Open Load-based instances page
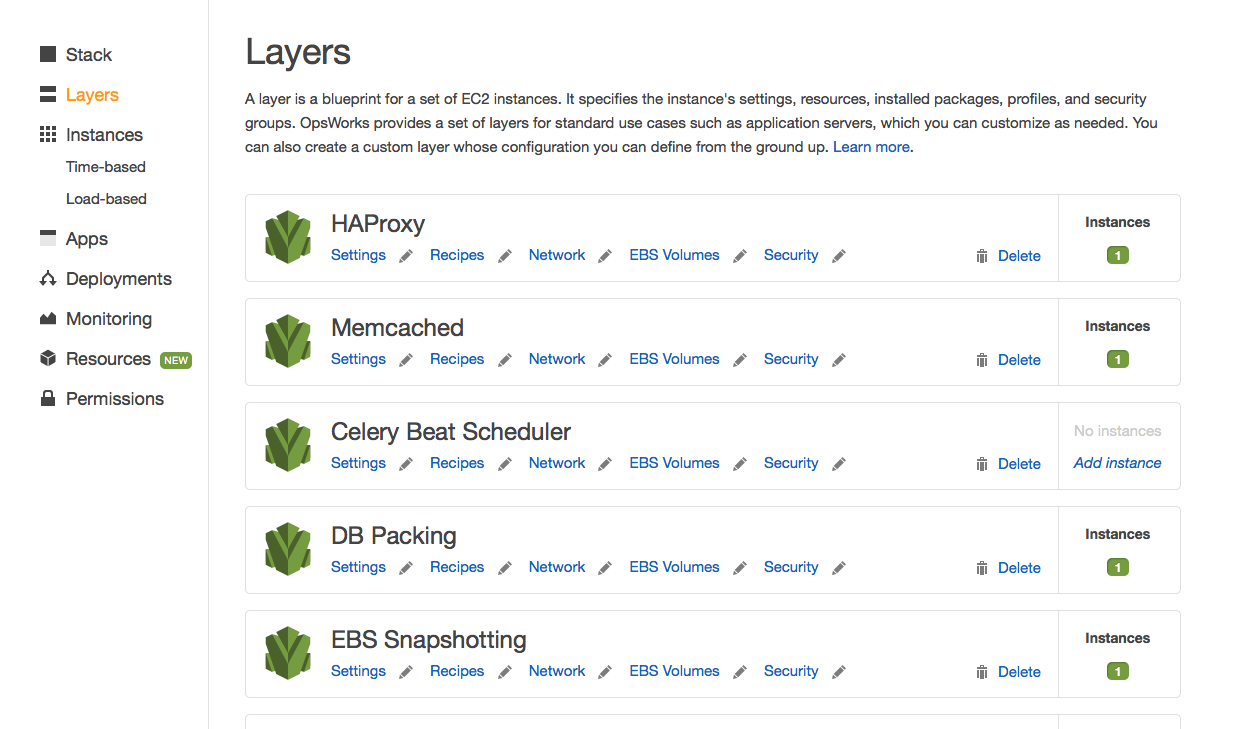 (x=106, y=199)
